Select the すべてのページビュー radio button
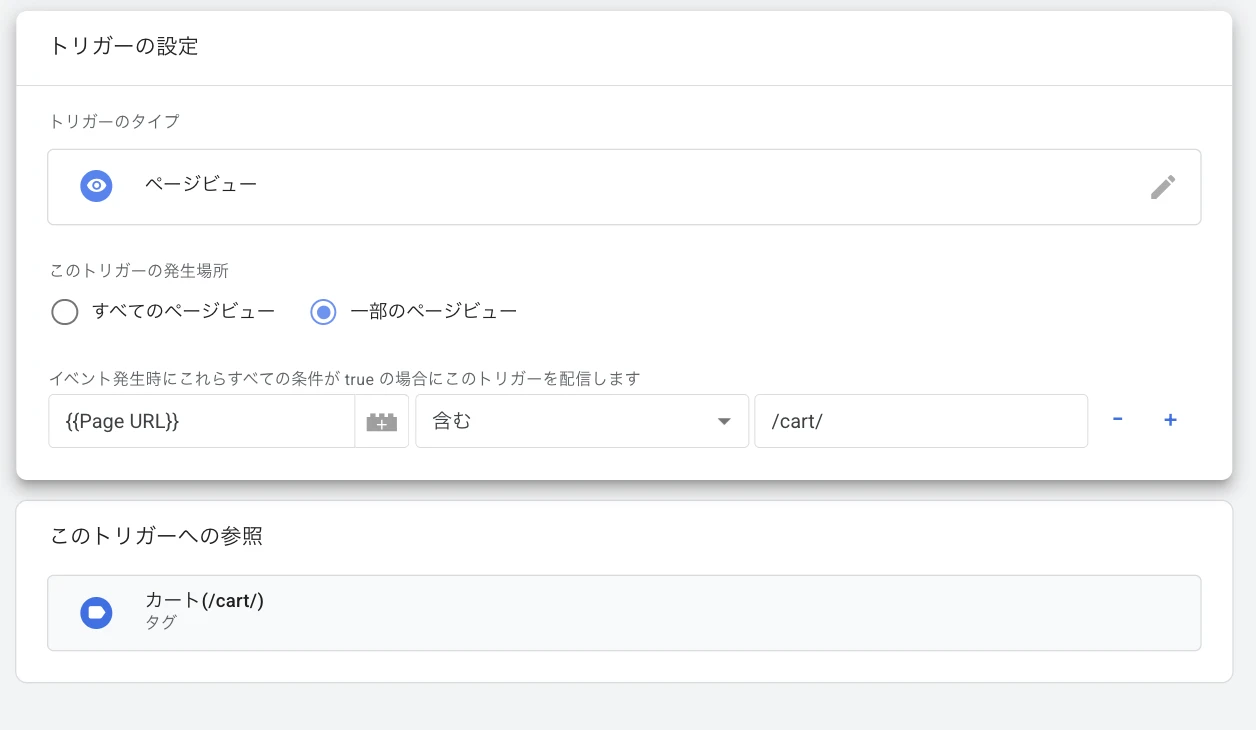The height and width of the screenshot is (730, 1256). pos(64,312)
